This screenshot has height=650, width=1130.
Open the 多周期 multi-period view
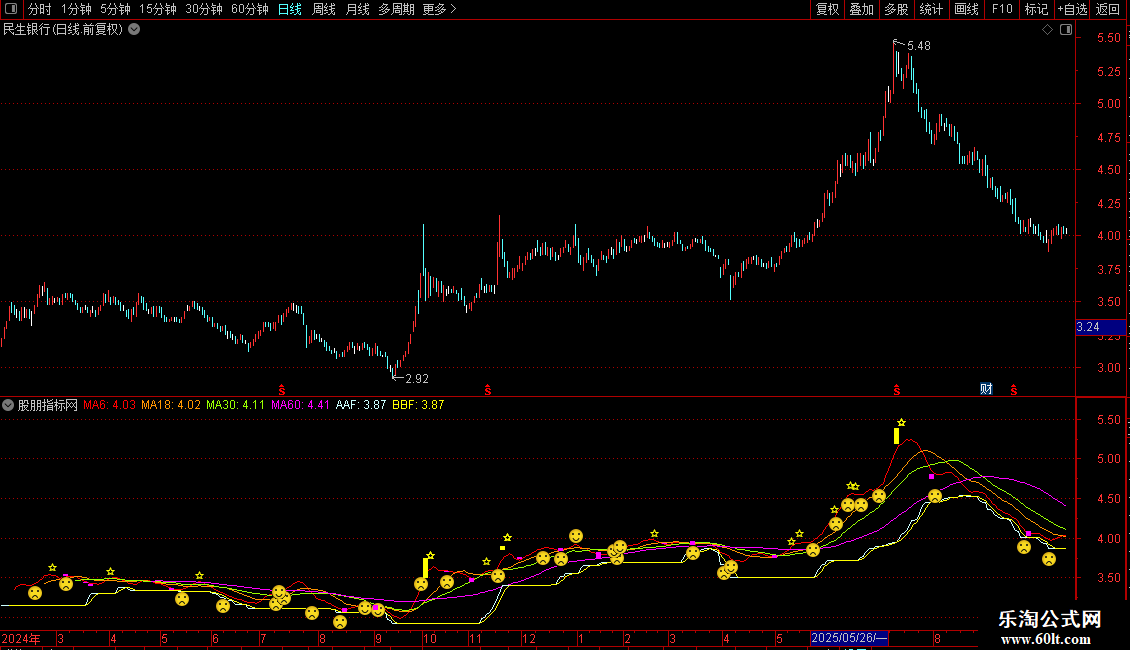point(396,9)
